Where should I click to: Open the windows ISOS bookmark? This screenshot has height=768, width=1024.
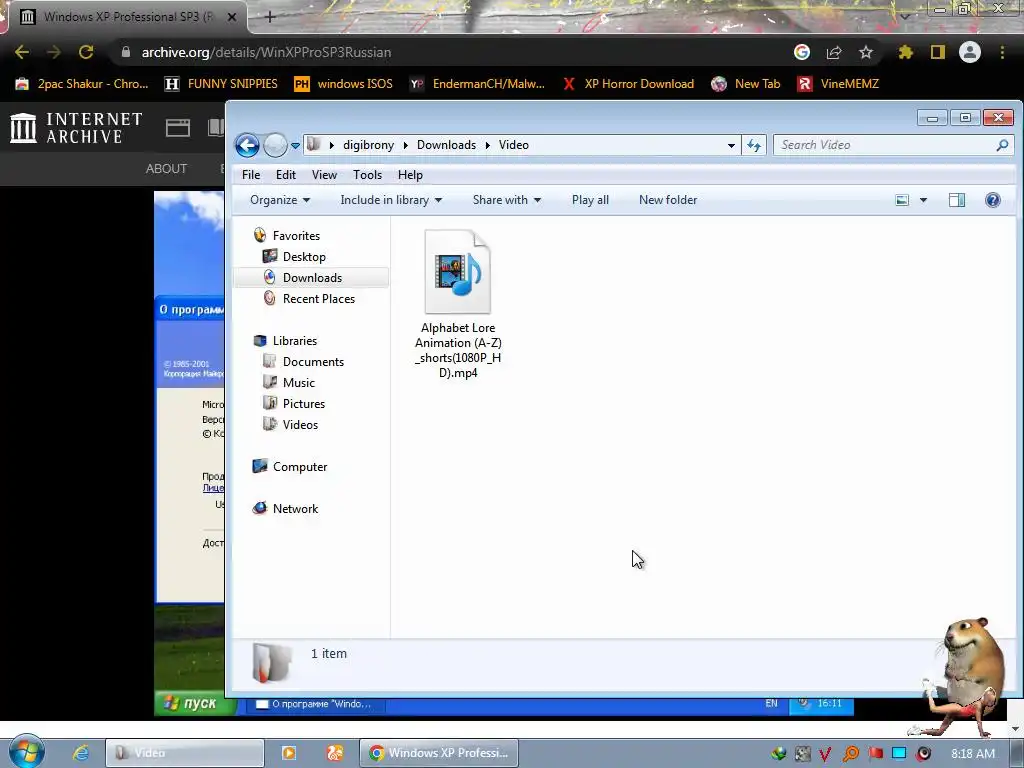[344, 84]
